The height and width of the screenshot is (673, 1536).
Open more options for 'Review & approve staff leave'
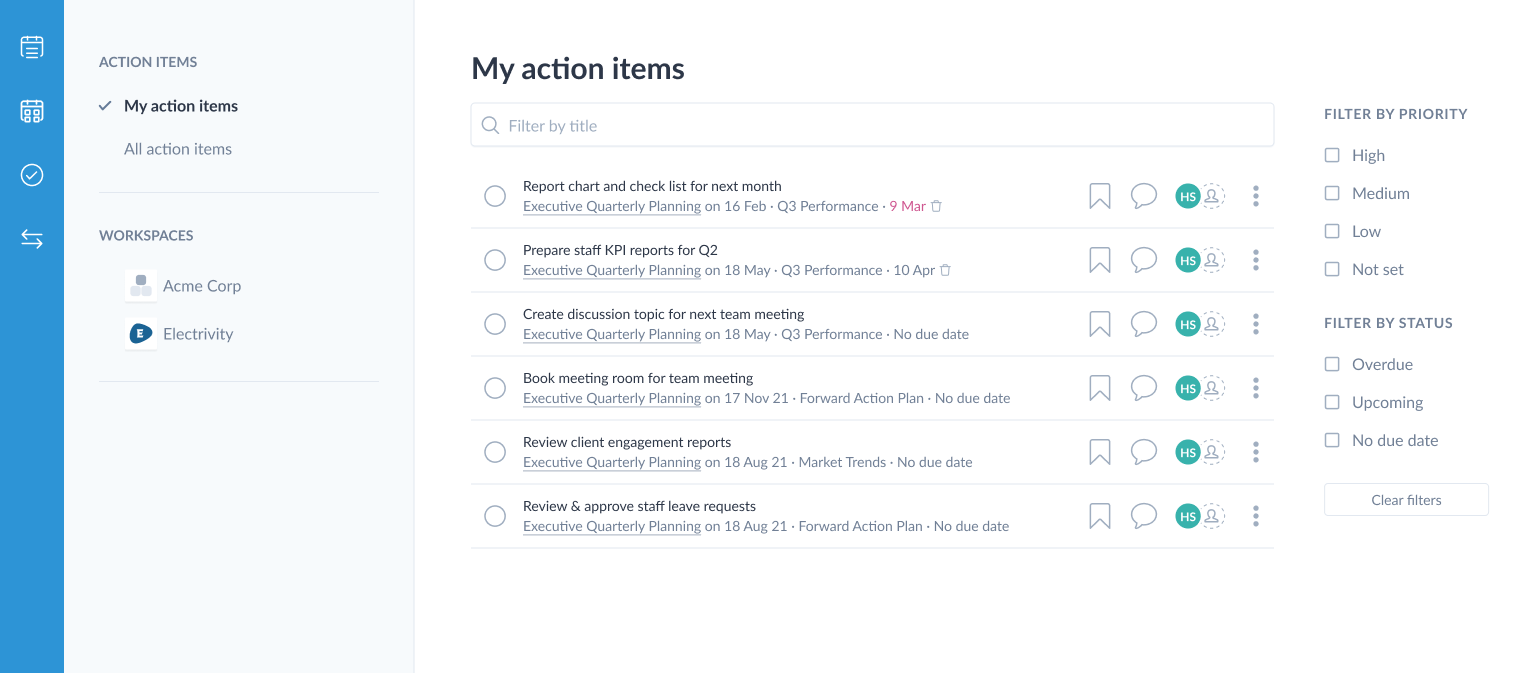1256,516
